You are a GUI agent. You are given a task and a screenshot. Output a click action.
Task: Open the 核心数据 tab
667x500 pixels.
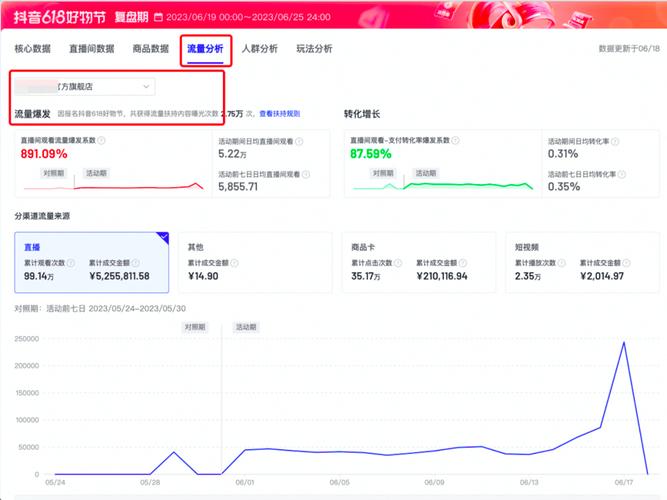point(33,49)
